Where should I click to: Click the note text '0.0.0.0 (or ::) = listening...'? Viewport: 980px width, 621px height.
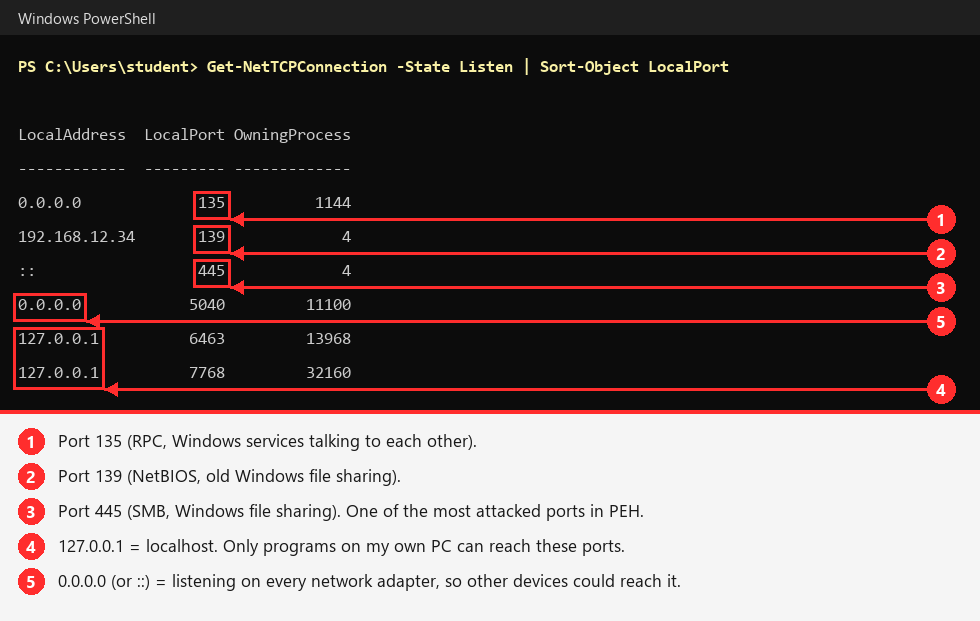click(369, 582)
